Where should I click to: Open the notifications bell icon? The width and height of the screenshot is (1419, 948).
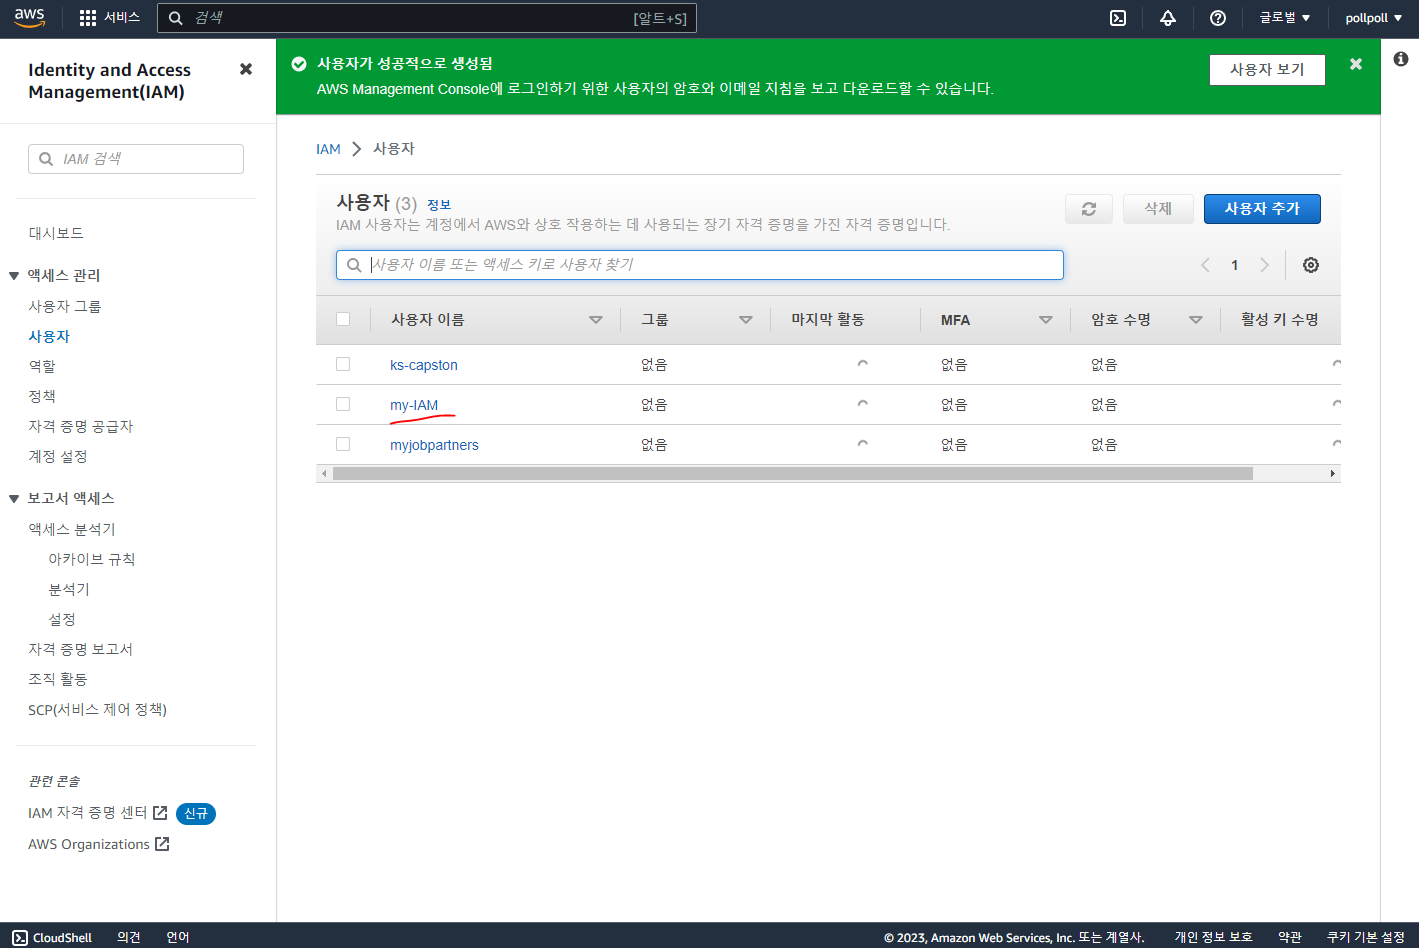1168,18
